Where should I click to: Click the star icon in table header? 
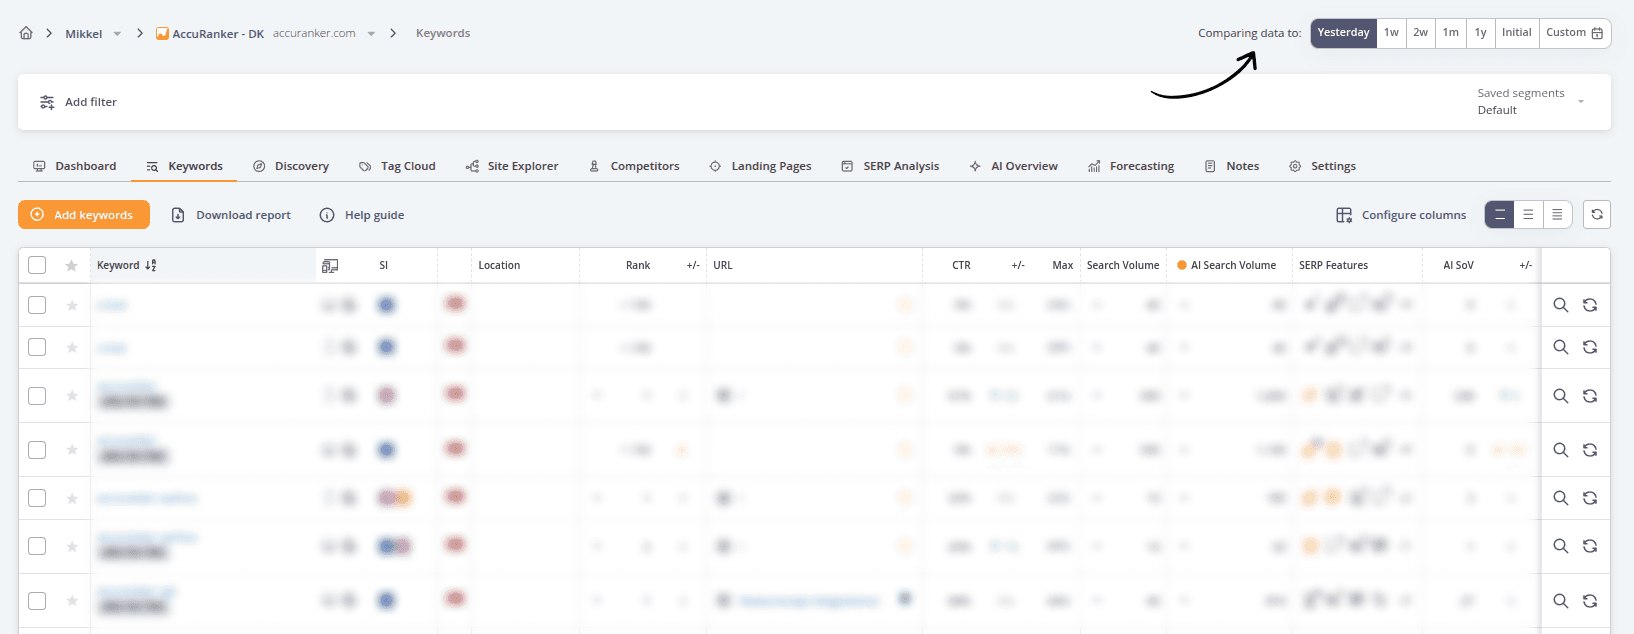point(71,266)
